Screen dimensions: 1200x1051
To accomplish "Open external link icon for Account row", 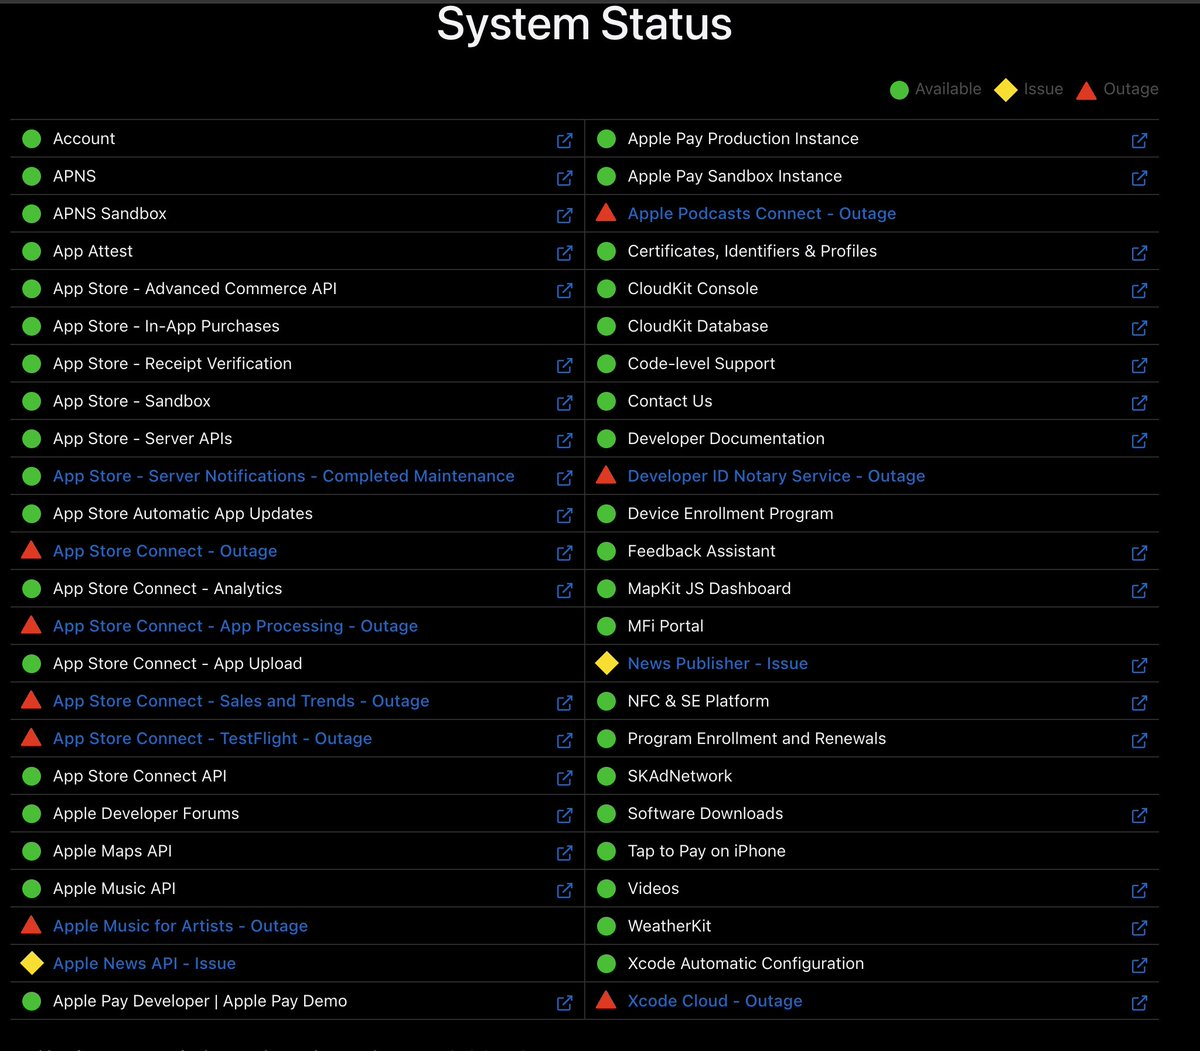I will tap(564, 140).
